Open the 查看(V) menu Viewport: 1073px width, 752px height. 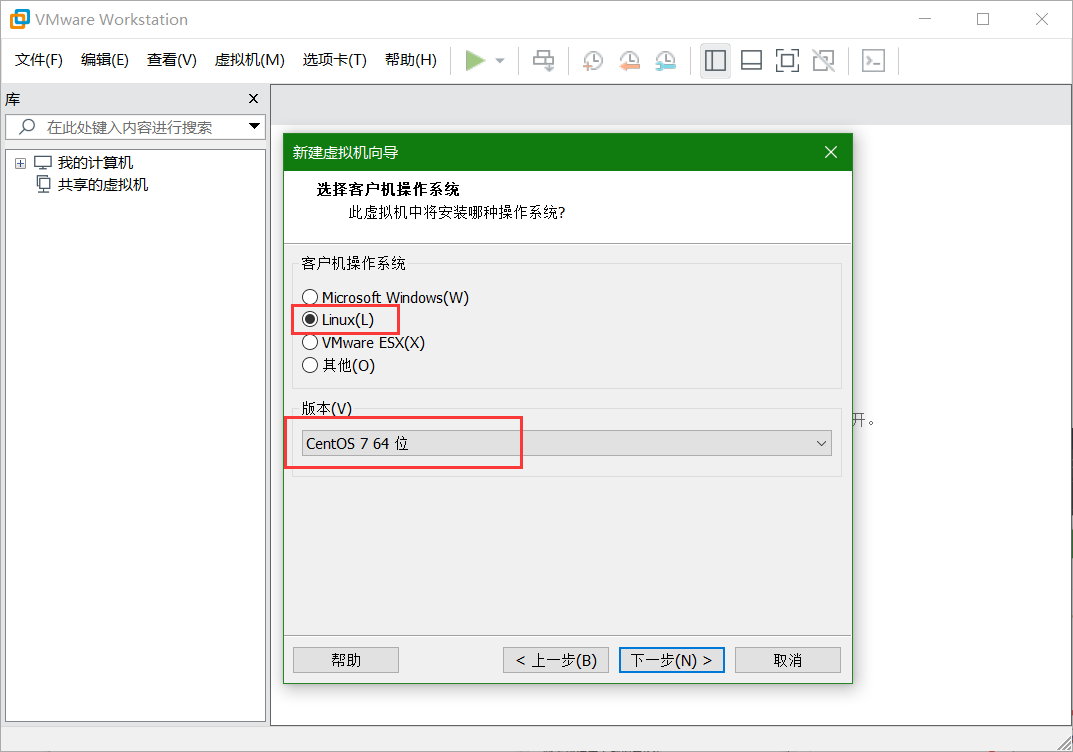(x=172, y=60)
